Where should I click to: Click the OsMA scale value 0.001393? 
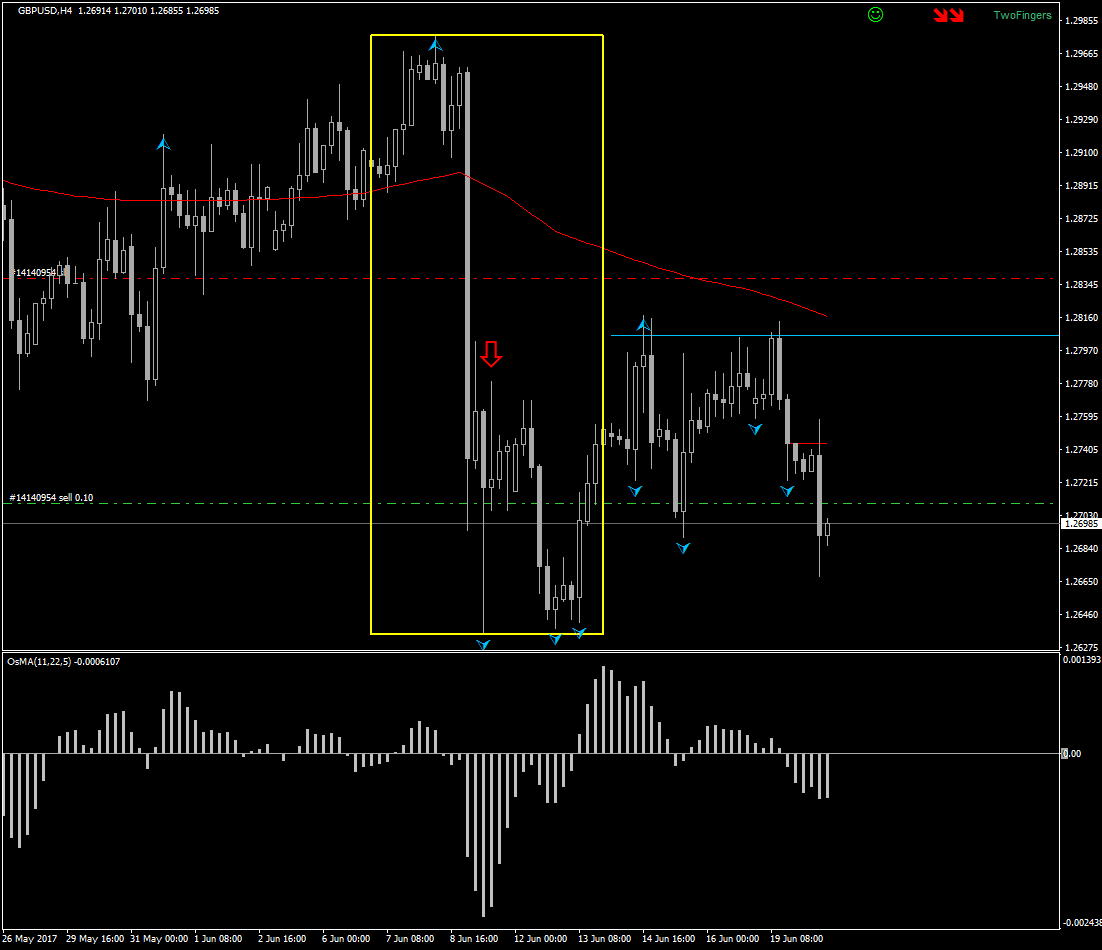pos(1082,660)
